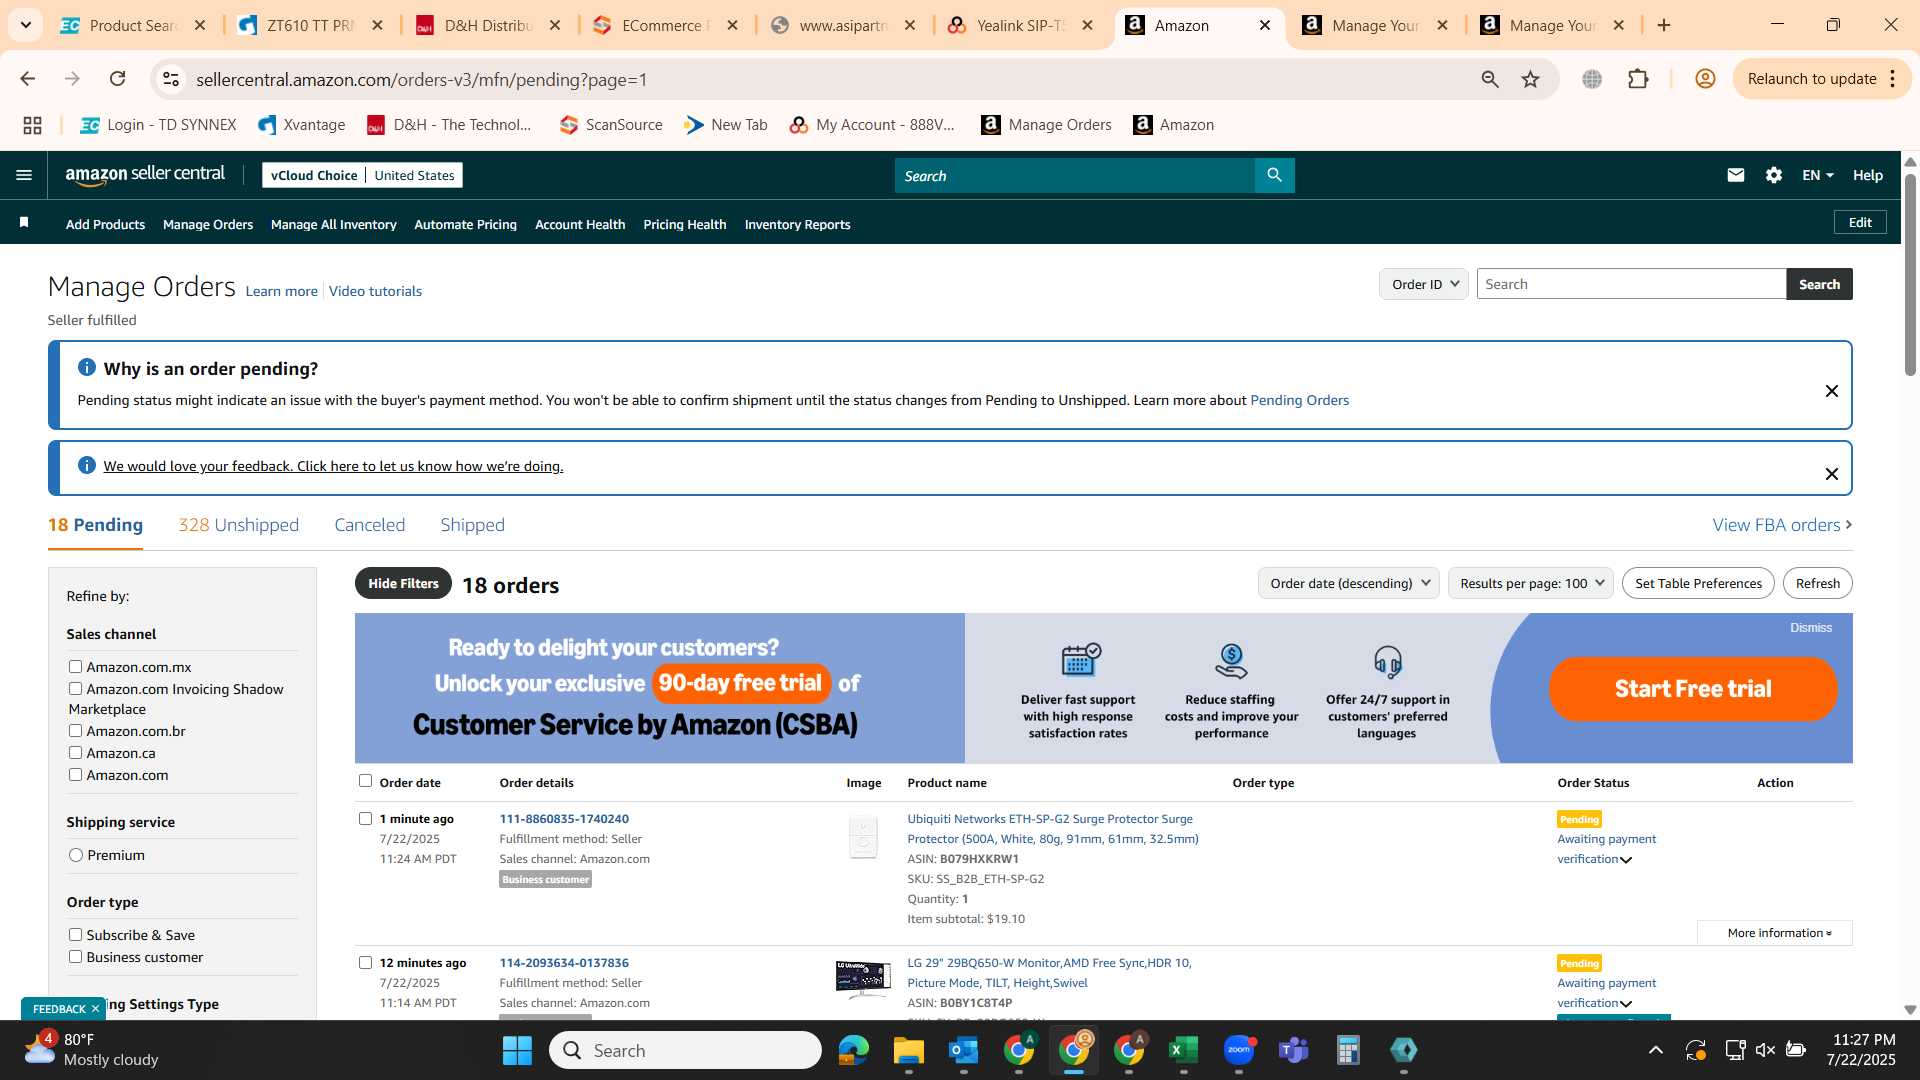Click the Ubiquiti surge protector product image

pos(863,837)
